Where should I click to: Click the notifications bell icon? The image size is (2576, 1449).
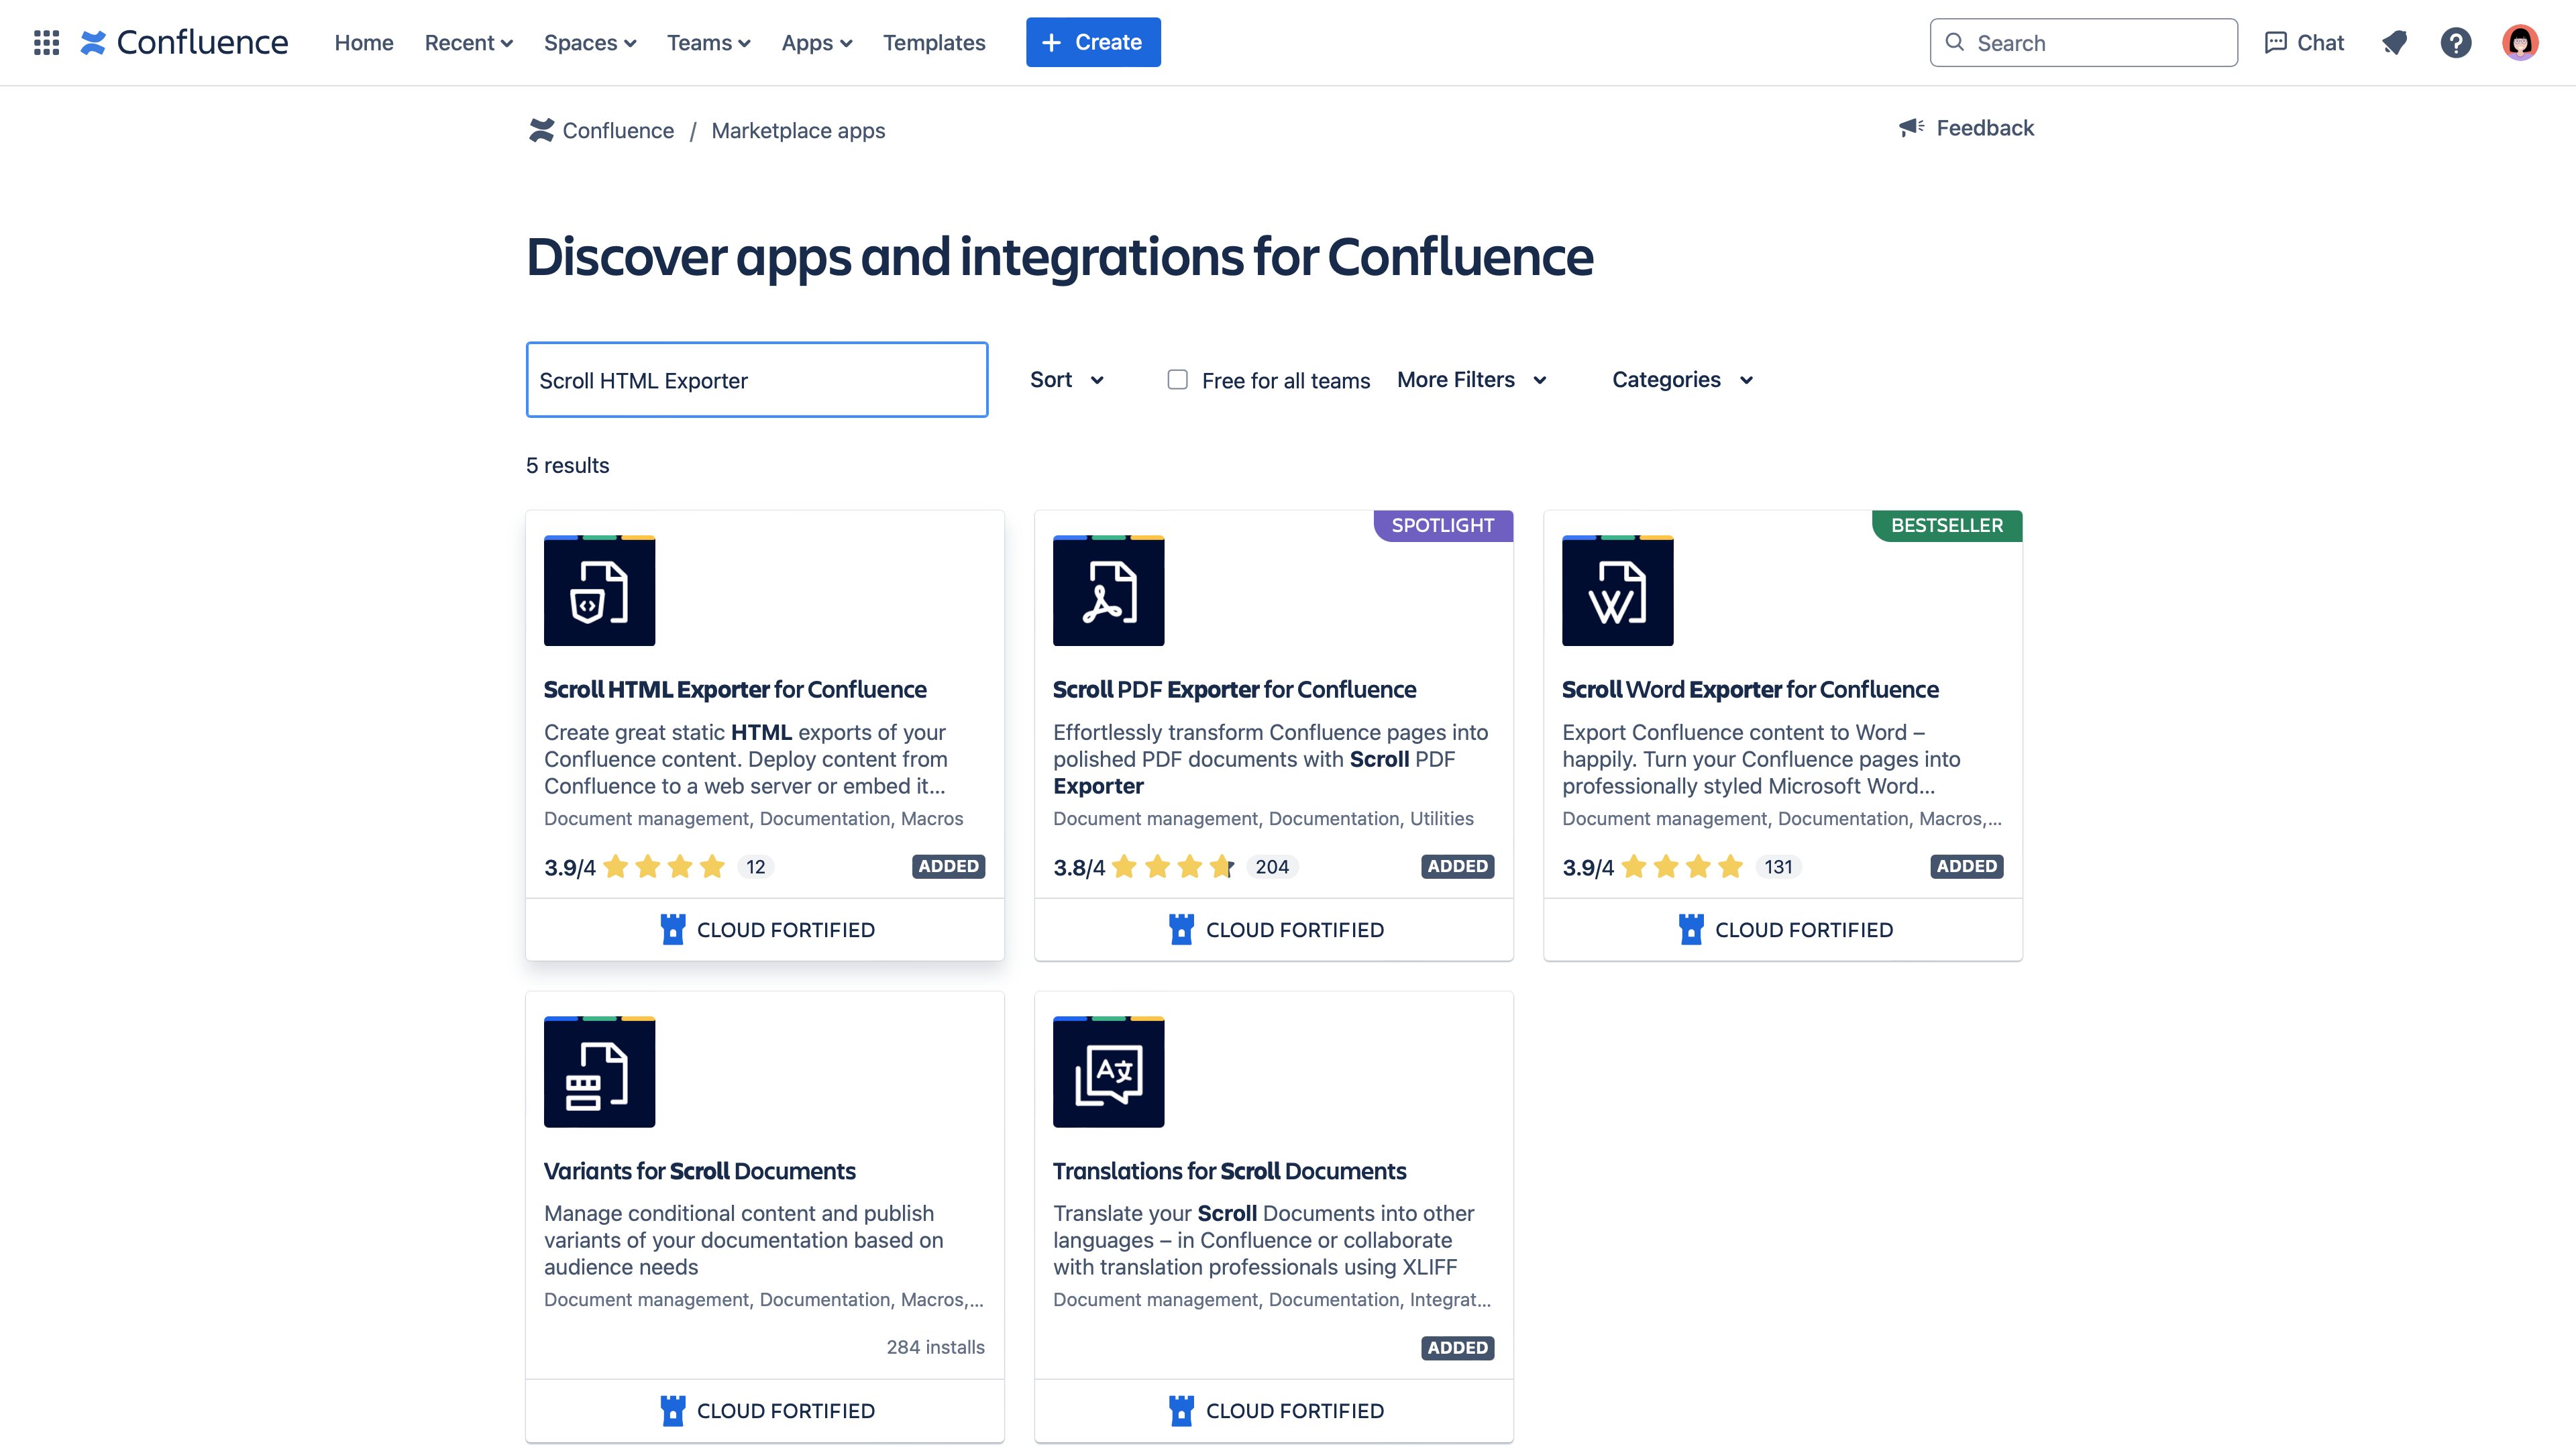click(x=2394, y=42)
